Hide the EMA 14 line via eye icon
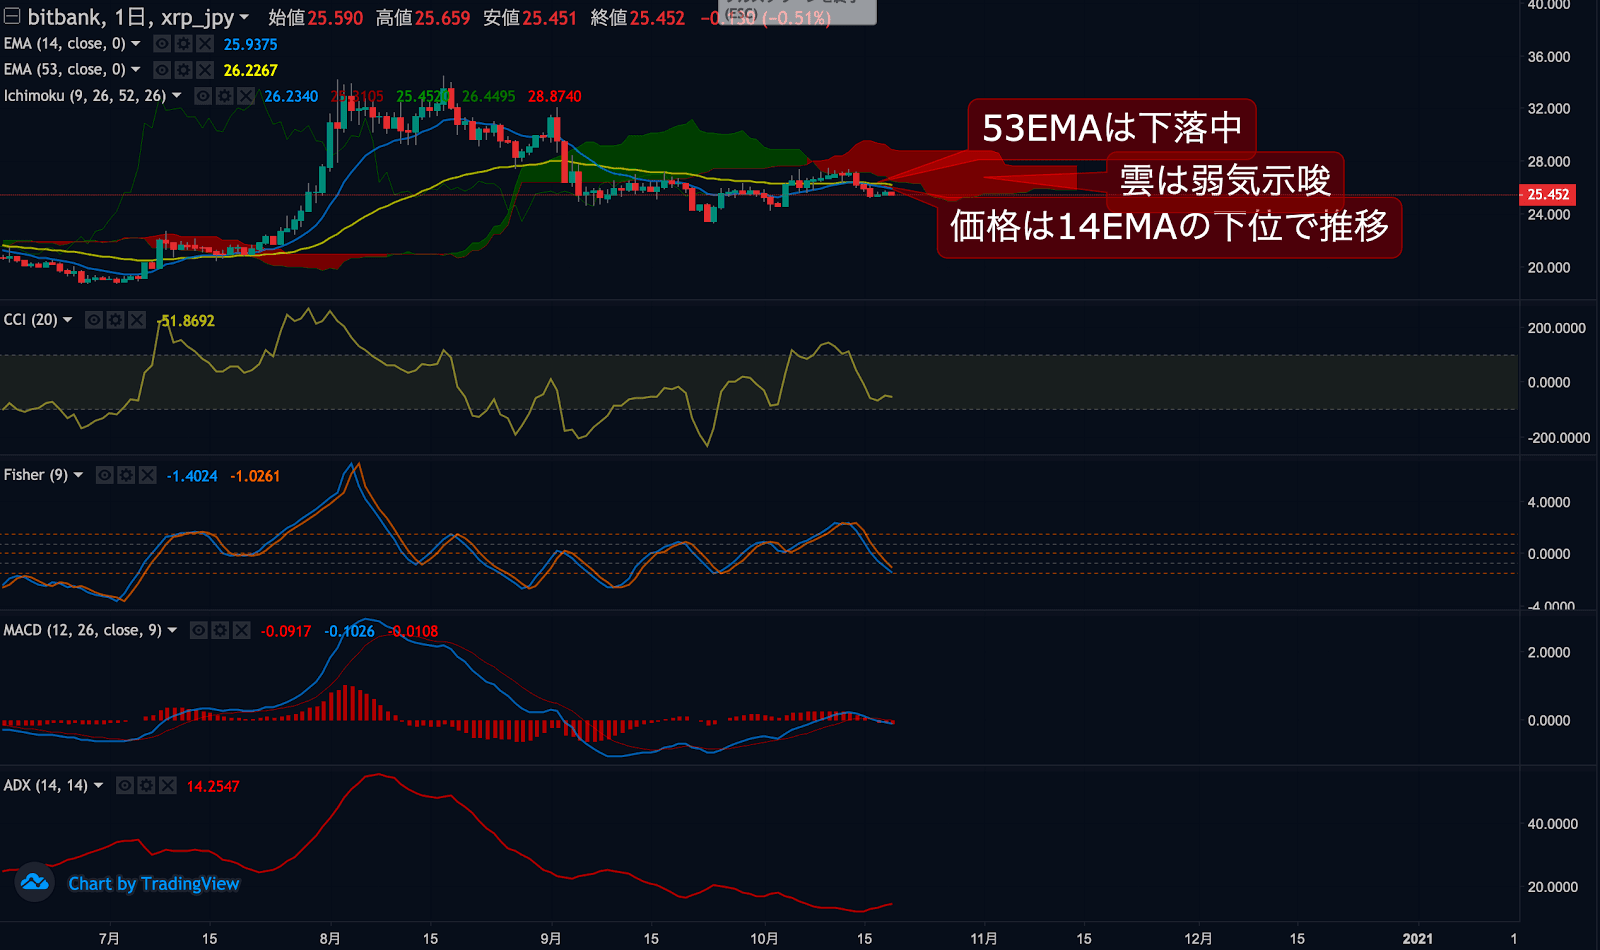The width and height of the screenshot is (1600, 950). (x=162, y=44)
